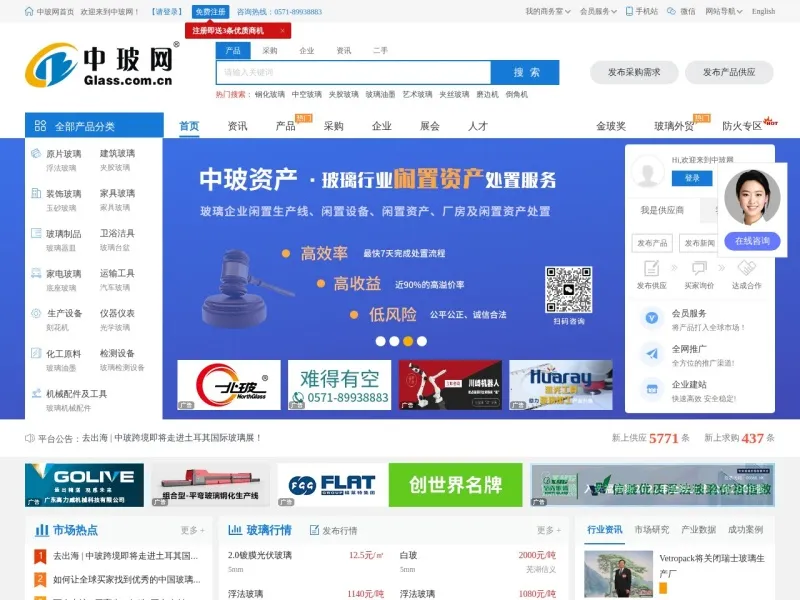Click the blue 登录 button
The height and width of the screenshot is (600, 800).
692,178
